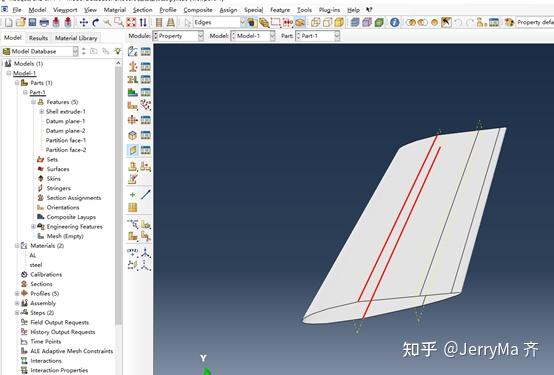Open the Color Code dialog icon
This screenshot has width=554, height=375.
click(509, 23)
